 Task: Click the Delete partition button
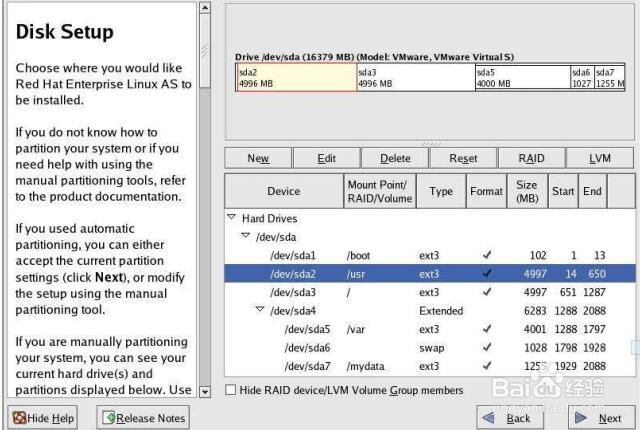pos(395,158)
